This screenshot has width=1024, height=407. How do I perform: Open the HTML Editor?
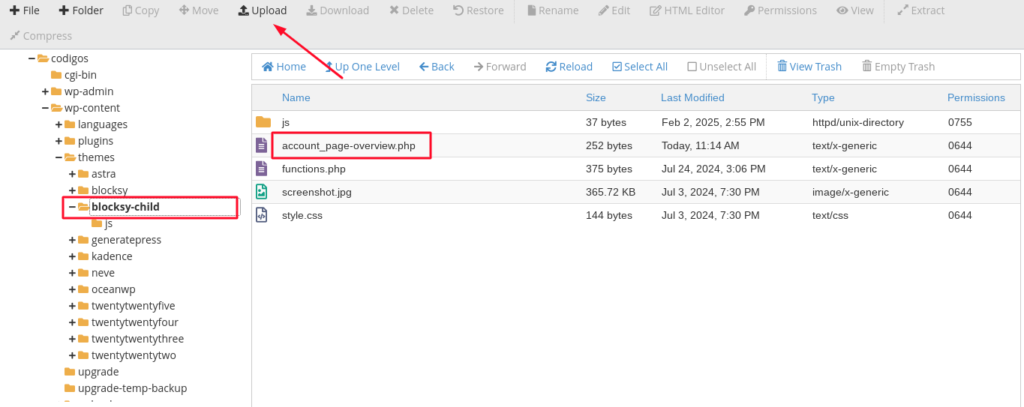[687, 10]
